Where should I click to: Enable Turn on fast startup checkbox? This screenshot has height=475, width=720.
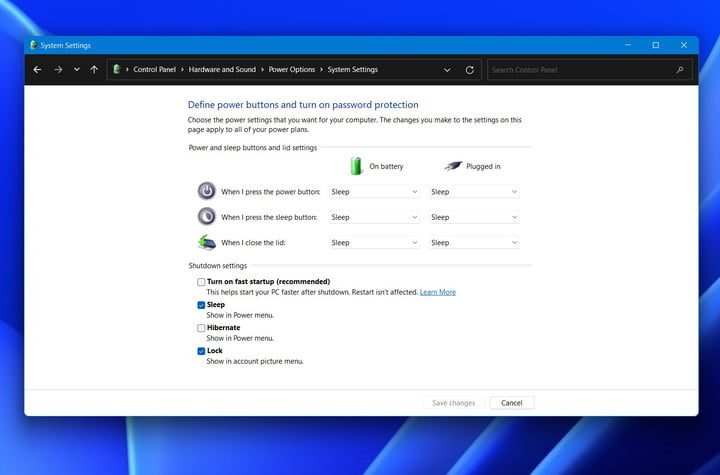(x=201, y=282)
